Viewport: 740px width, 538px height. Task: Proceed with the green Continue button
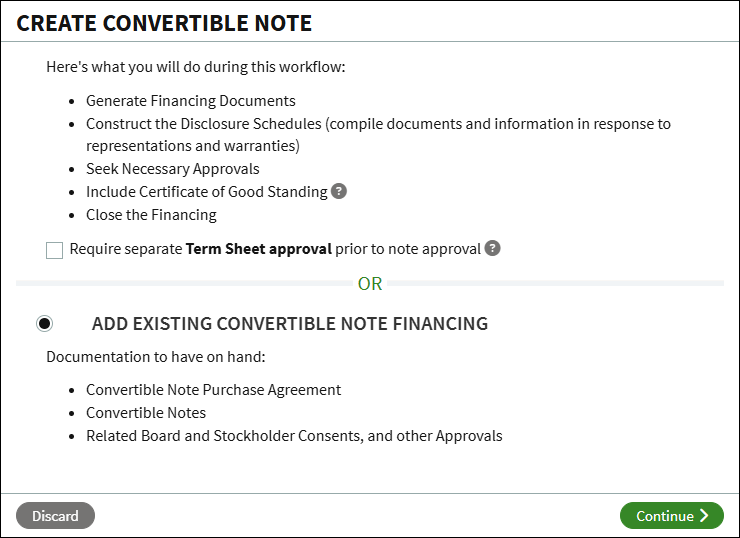point(672,515)
